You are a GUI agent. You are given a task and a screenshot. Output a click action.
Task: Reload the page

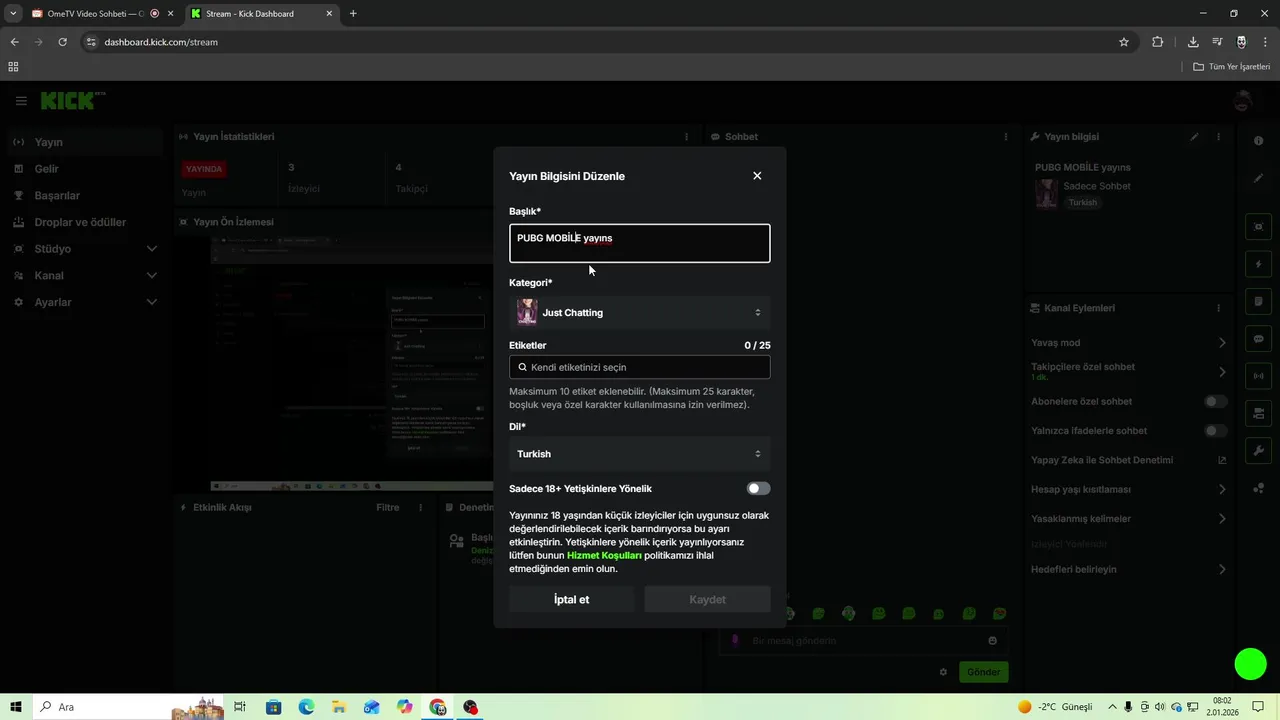click(x=62, y=42)
